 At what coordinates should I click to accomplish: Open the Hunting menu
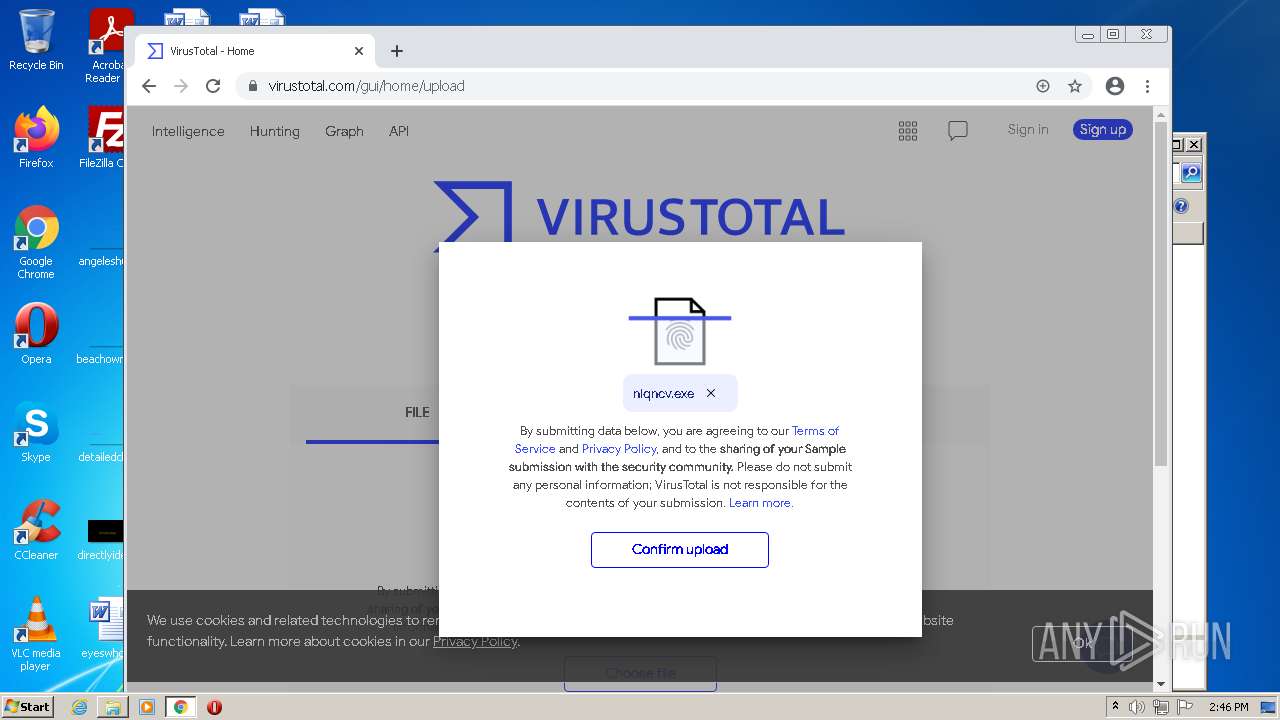pyautogui.click(x=275, y=131)
